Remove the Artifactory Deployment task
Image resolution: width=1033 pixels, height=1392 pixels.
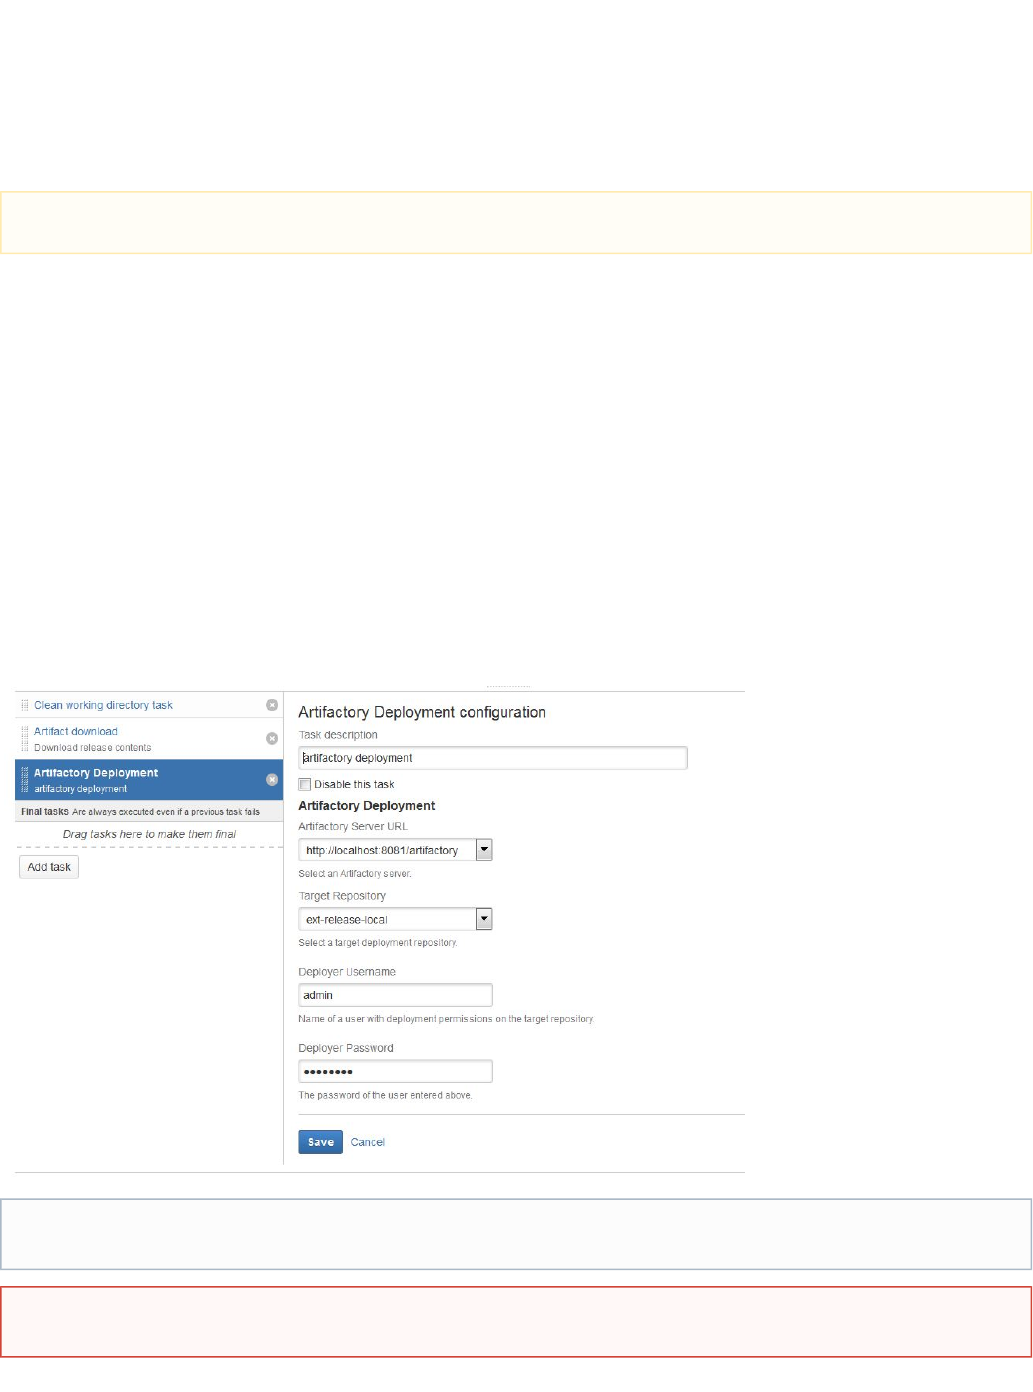[272, 779]
